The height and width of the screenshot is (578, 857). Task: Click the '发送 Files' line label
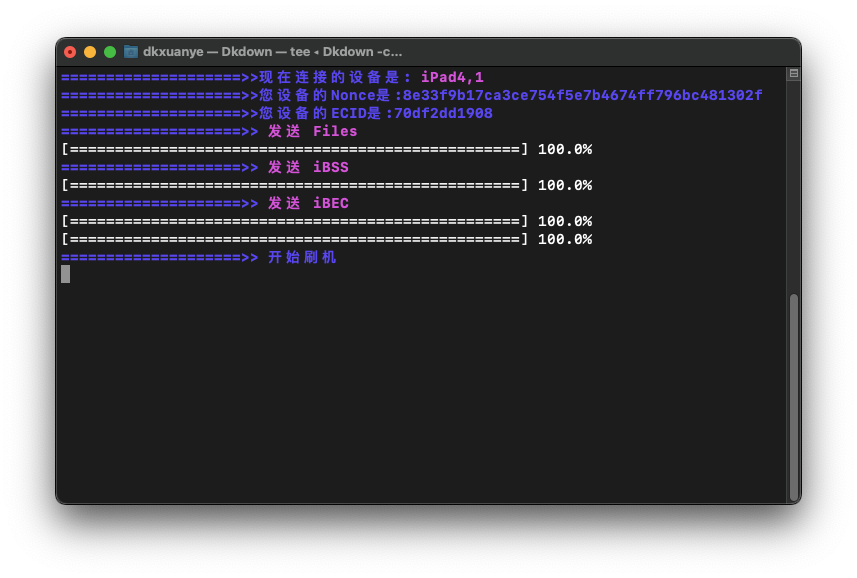coord(312,132)
